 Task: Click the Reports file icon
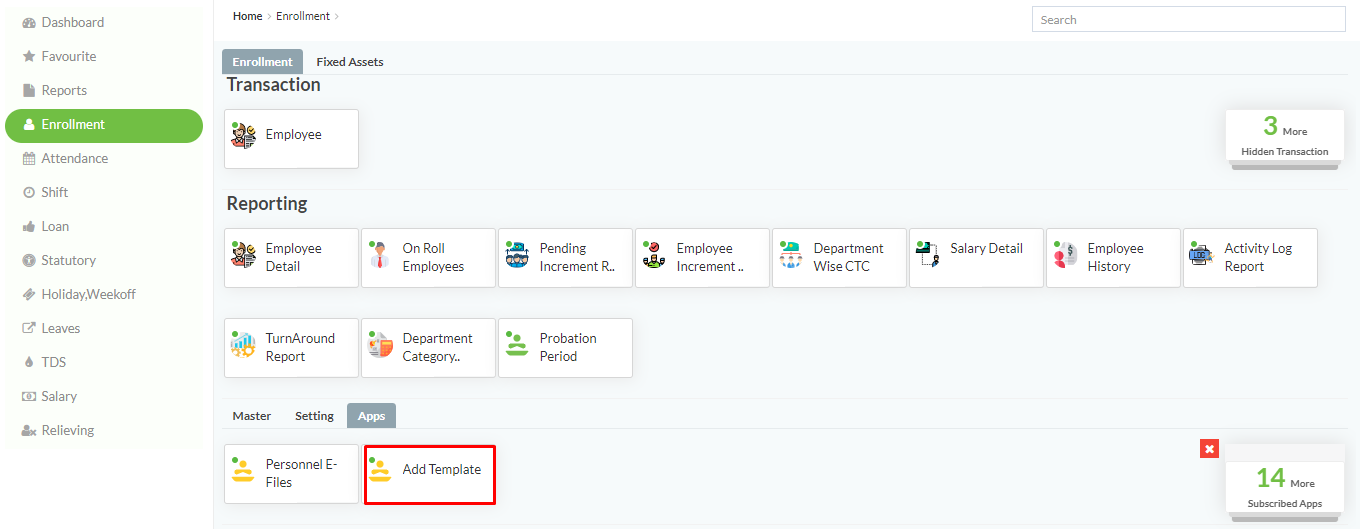29,90
